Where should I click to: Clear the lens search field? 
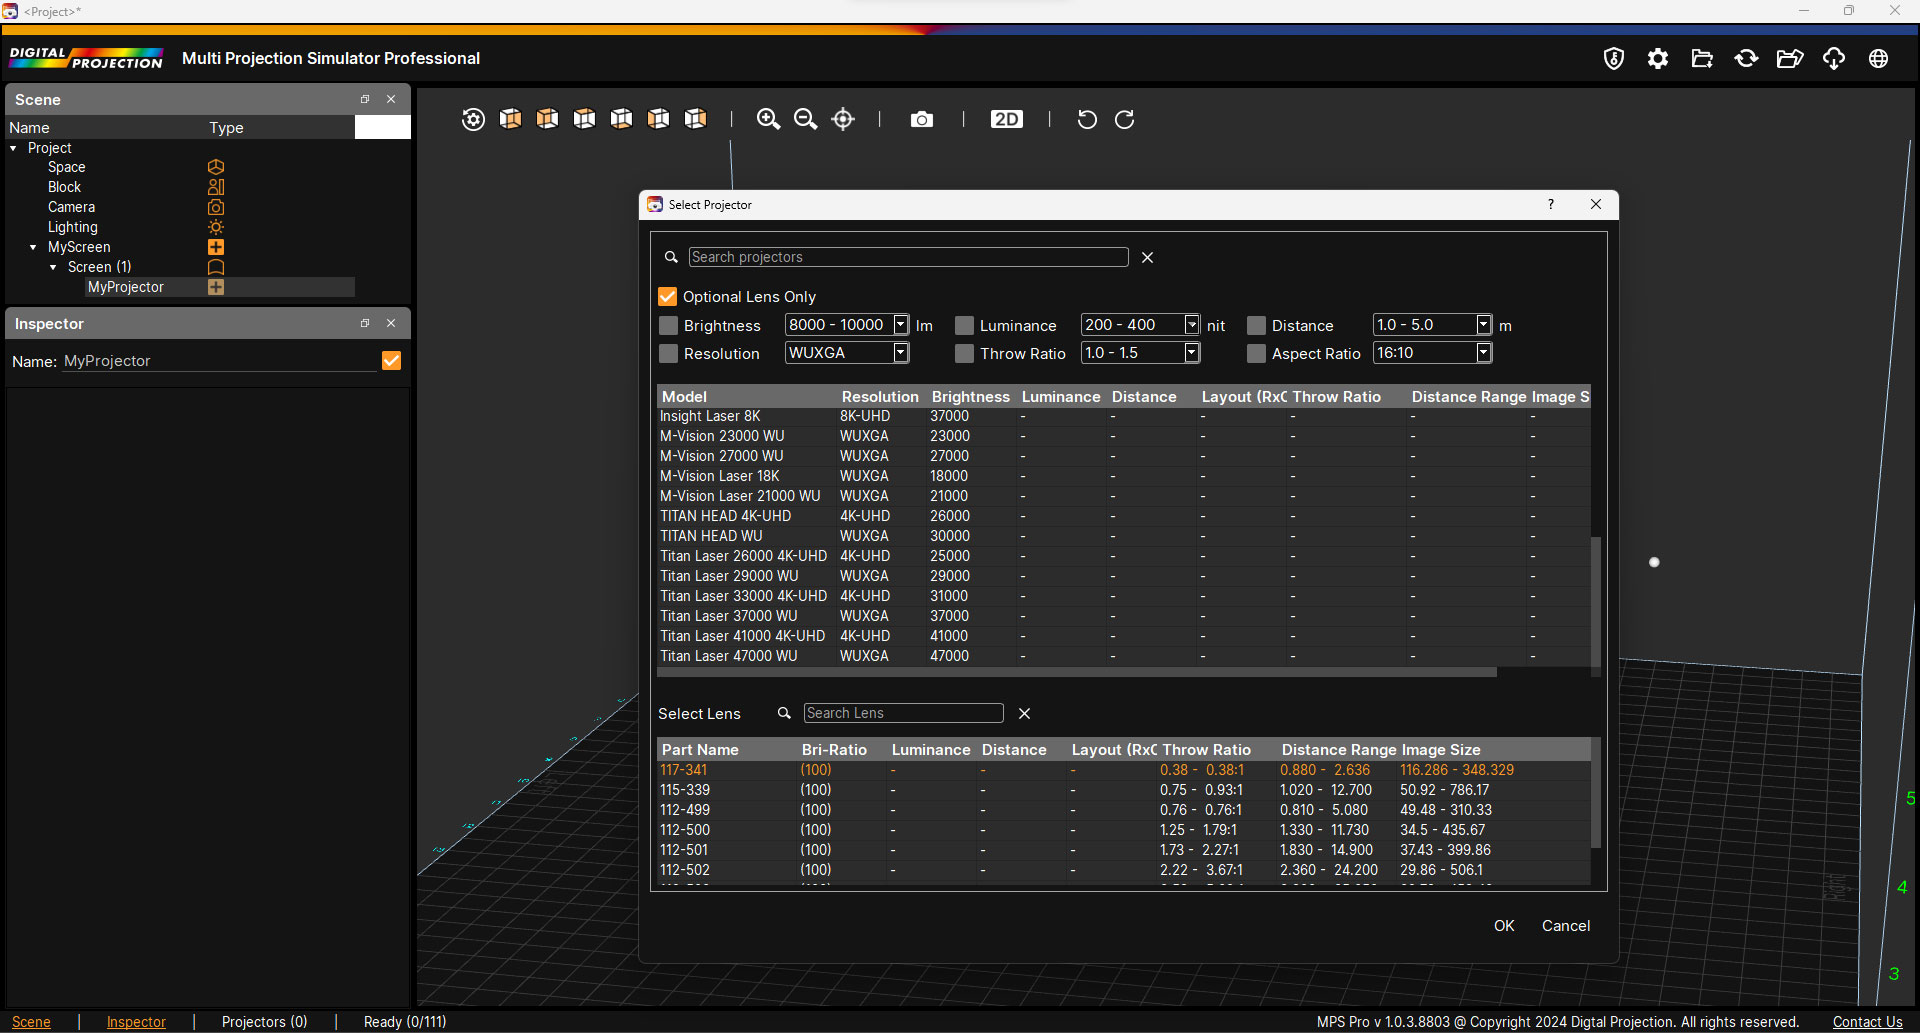click(1024, 713)
